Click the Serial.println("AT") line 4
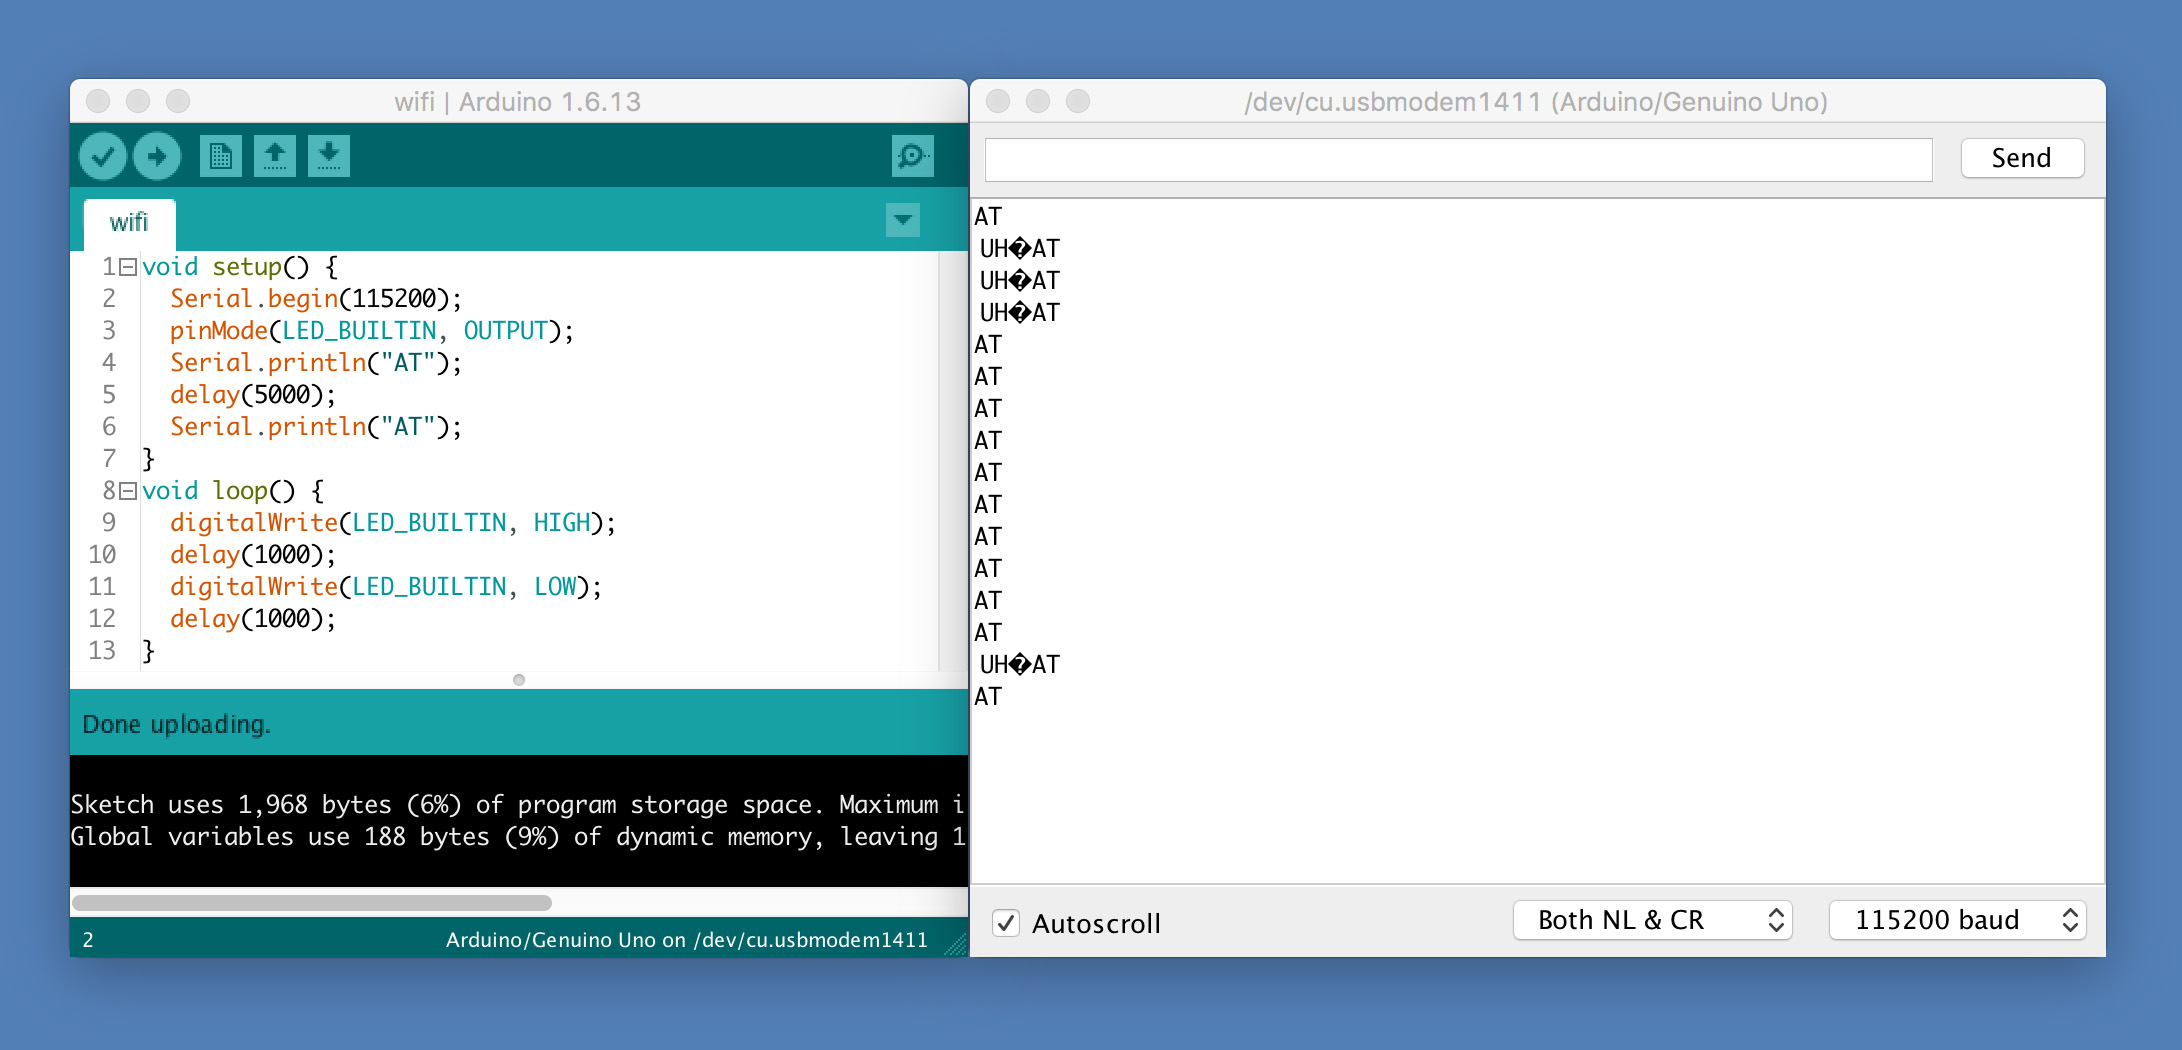2182x1050 pixels. coord(315,363)
